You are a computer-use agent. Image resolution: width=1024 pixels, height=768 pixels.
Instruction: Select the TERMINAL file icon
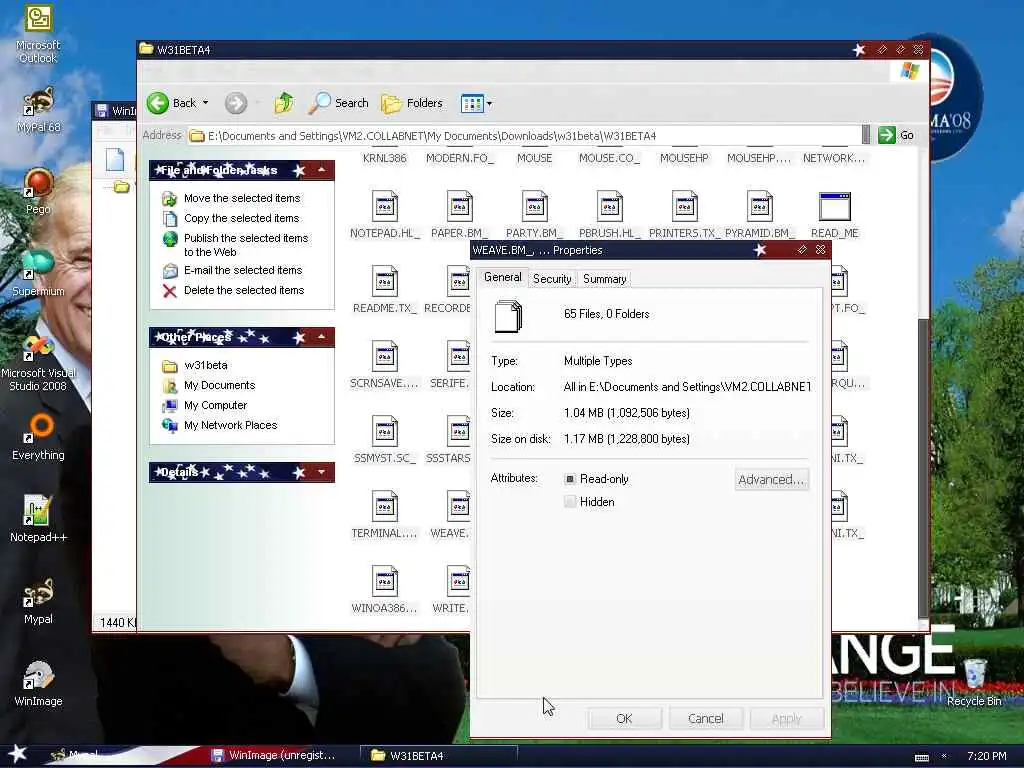coord(385,507)
